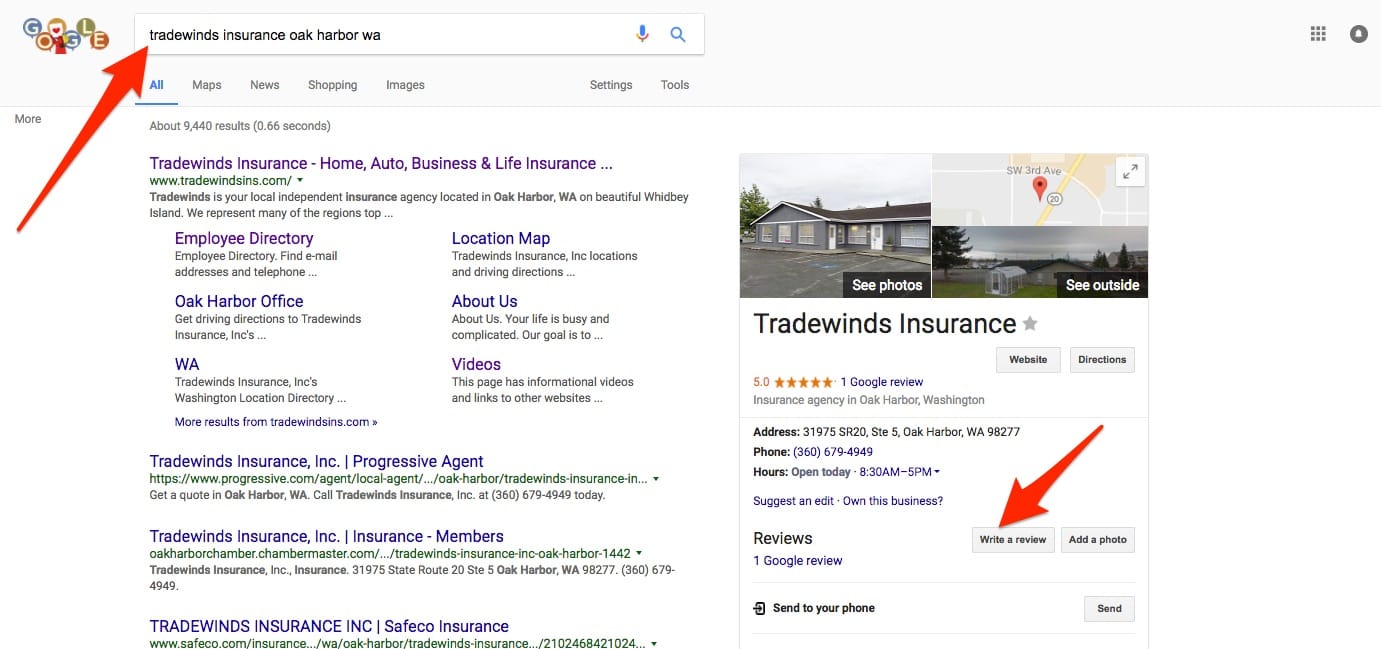Click the phone number (360) 679-4949
This screenshot has width=1381, height=649.
[x=833, y=452]
